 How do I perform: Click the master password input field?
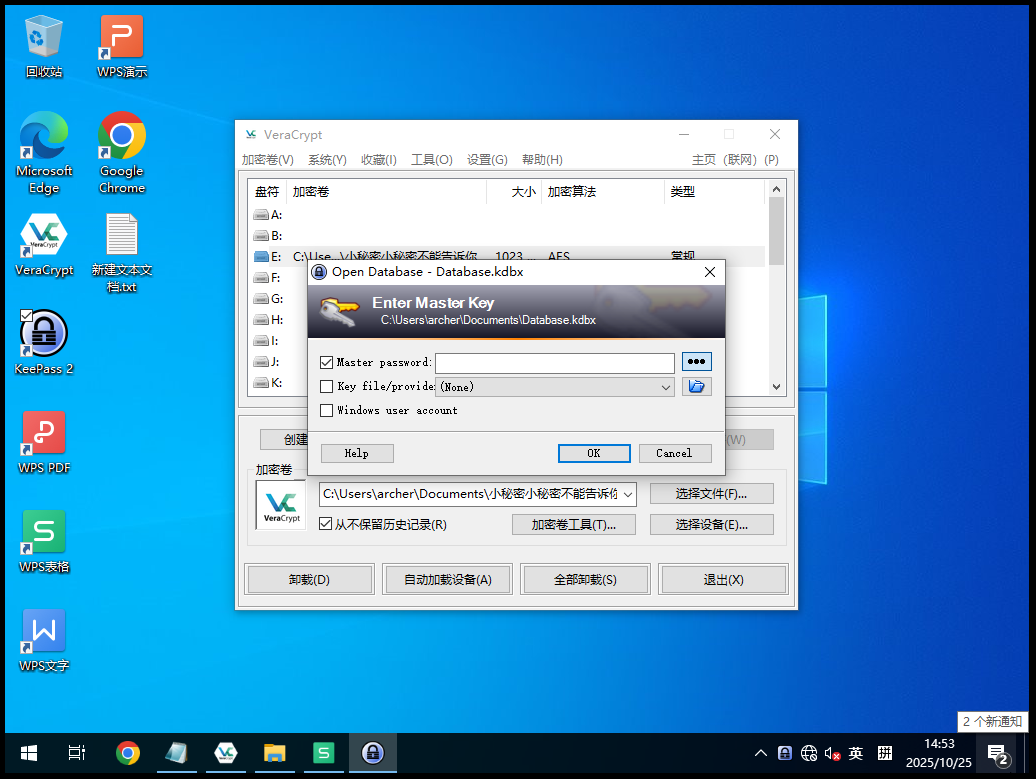tap(555, 363)
